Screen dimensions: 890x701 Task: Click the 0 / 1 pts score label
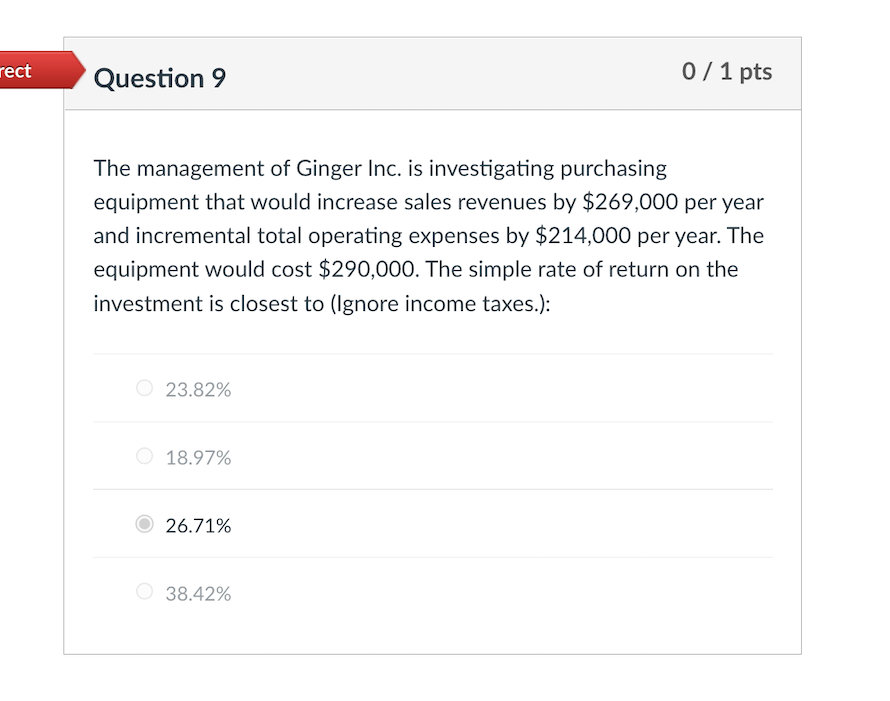pyautogui.click(x=727, y=71)
